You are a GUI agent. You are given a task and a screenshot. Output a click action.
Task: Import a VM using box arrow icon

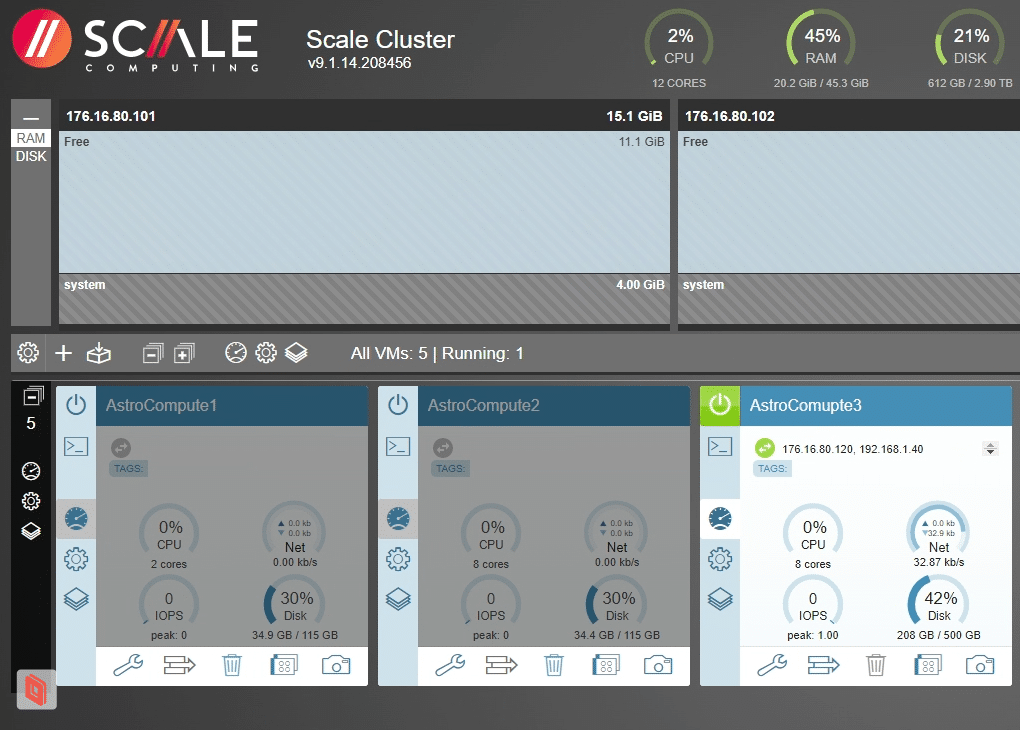[99, 353]
